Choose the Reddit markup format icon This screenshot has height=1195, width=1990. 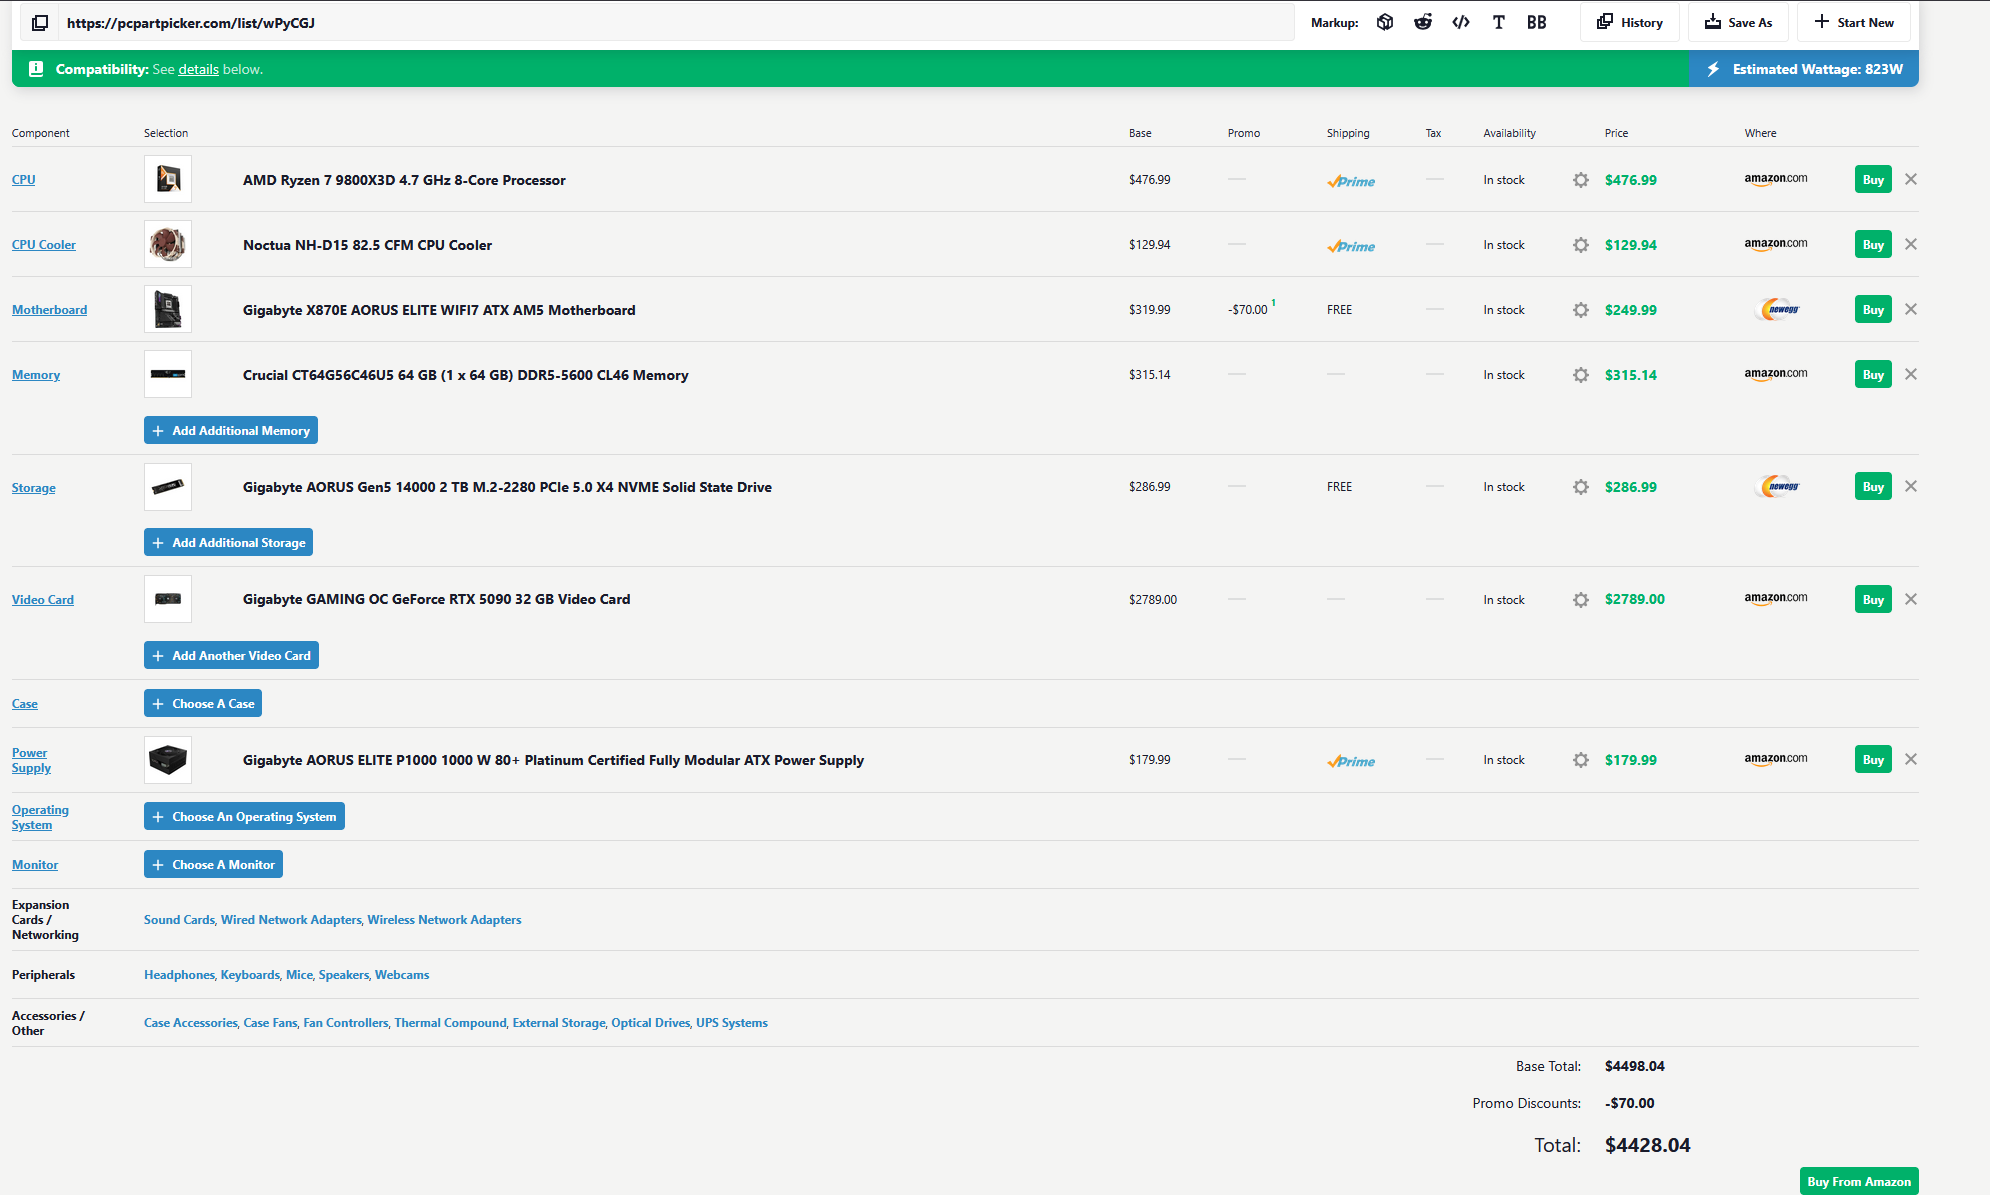tap(1423, 22)
